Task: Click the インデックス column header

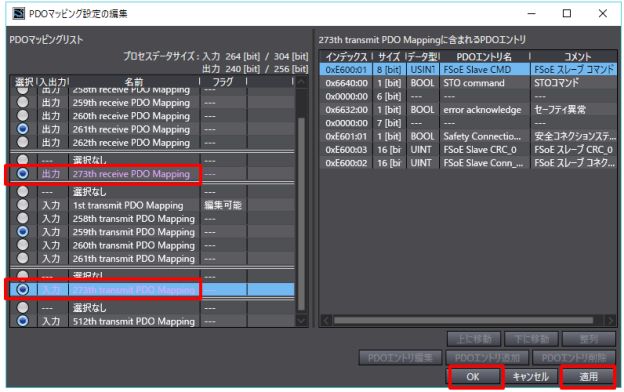Action: click(346, 57)
